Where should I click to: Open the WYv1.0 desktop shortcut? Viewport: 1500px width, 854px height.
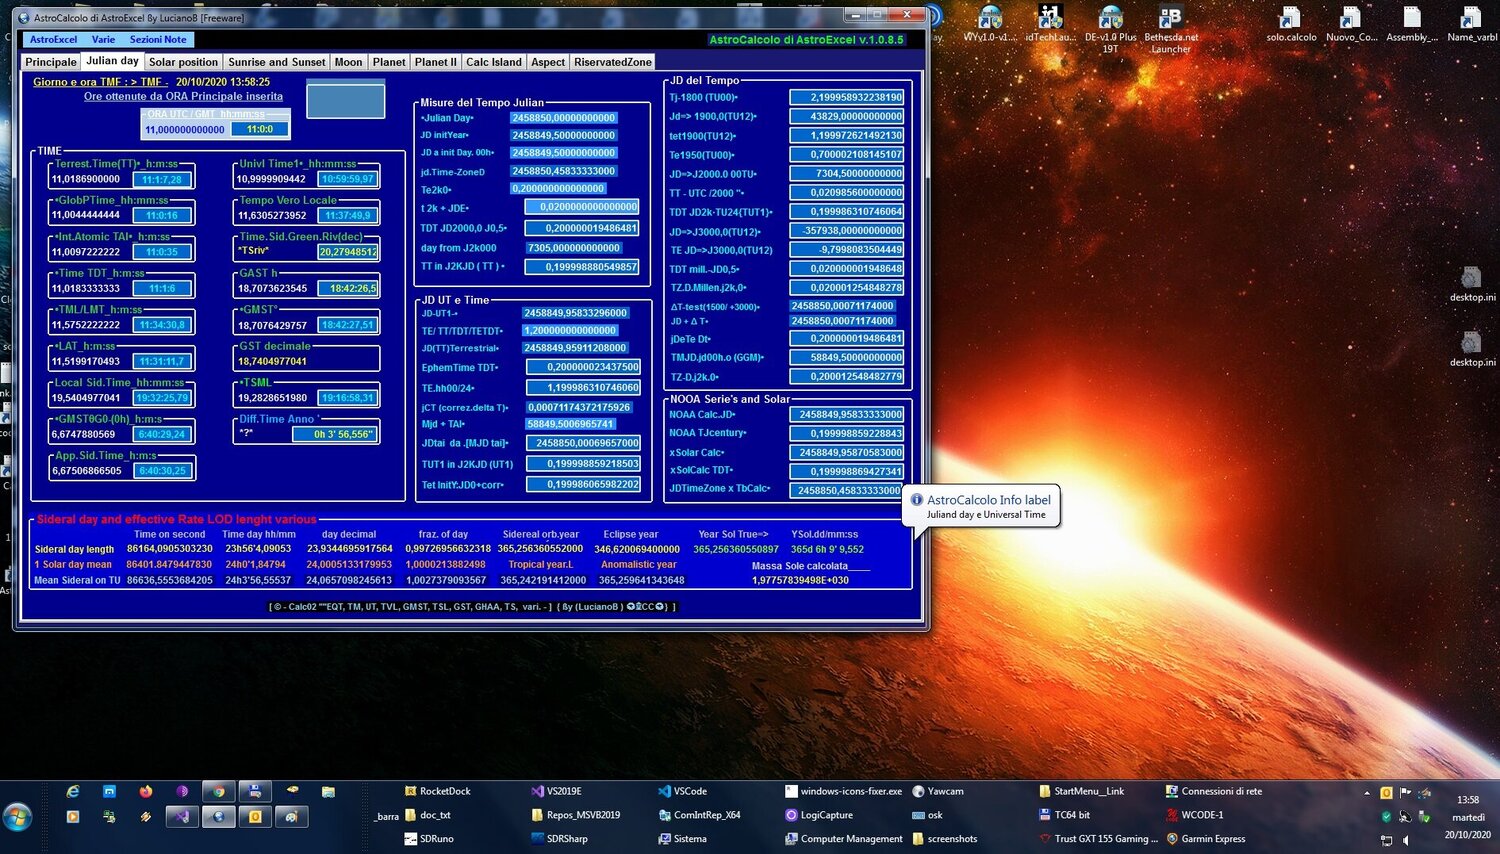pos(990,24)
